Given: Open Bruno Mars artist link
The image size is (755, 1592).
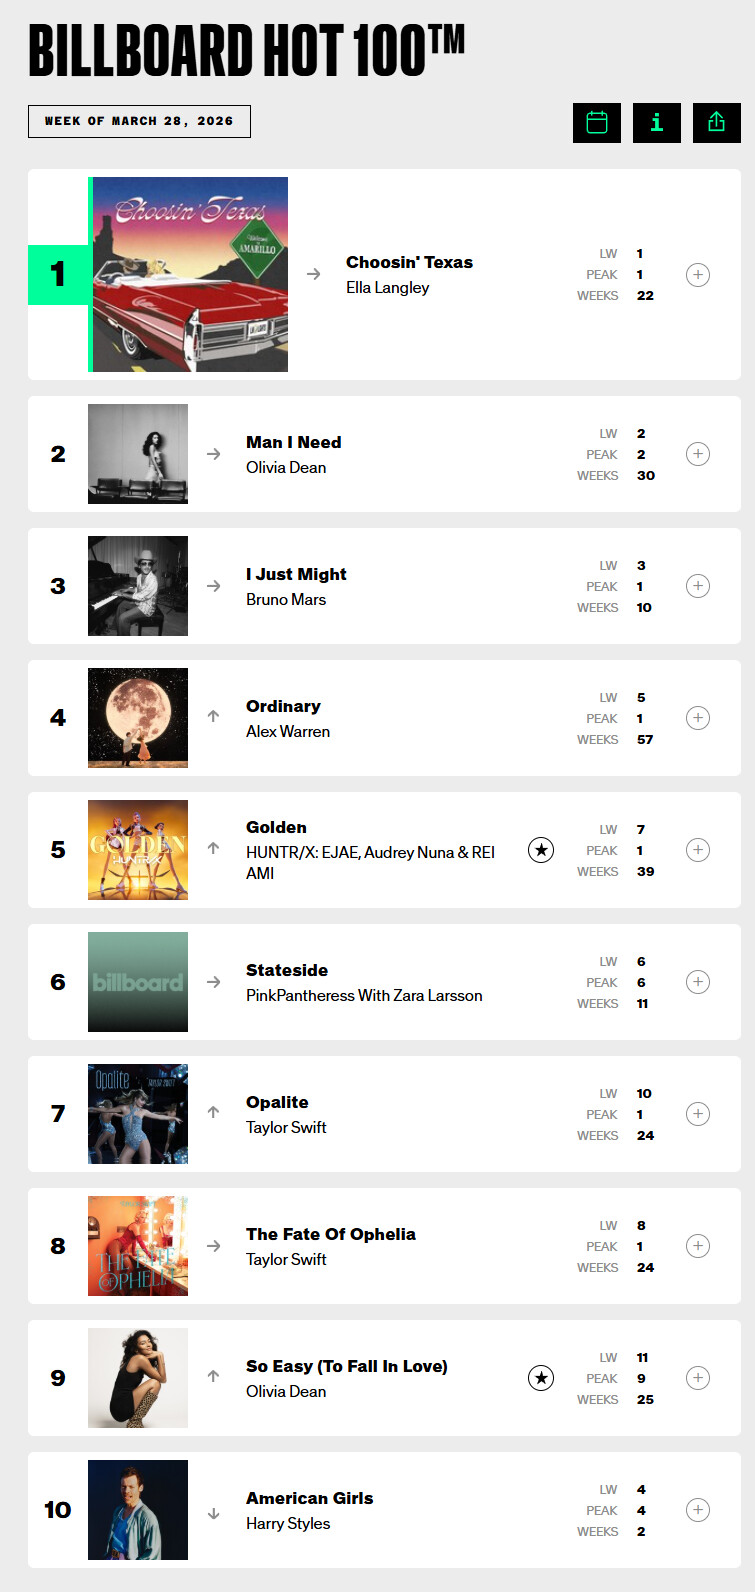Looking at the screenshot, I should pos(286,600).
